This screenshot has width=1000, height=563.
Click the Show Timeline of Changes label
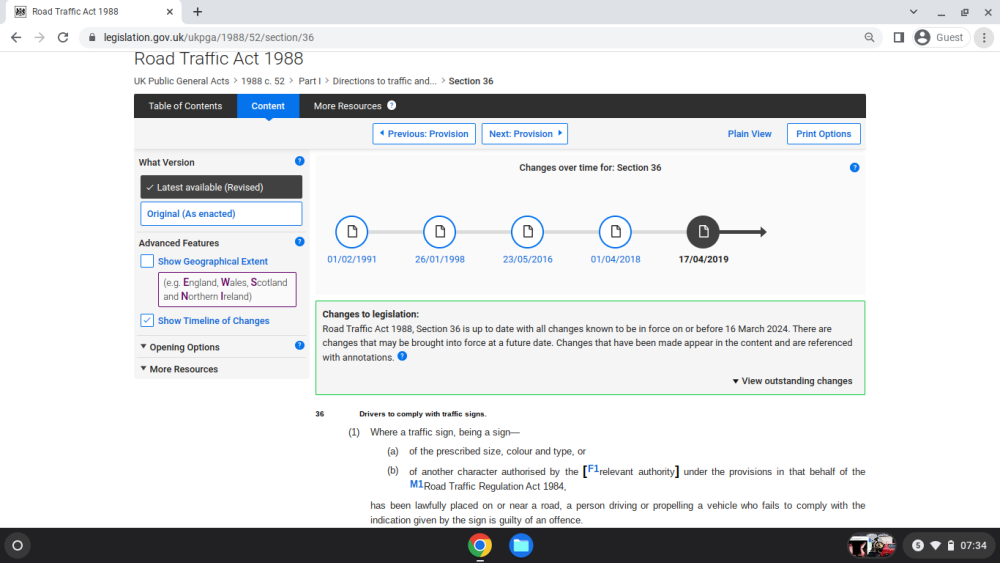click(213, 321)
